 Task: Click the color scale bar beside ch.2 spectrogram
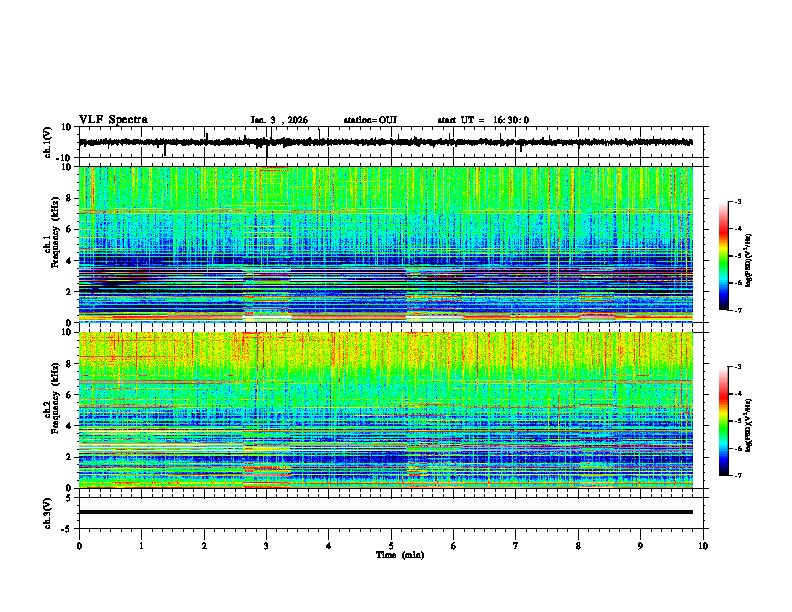pos(723,421)
